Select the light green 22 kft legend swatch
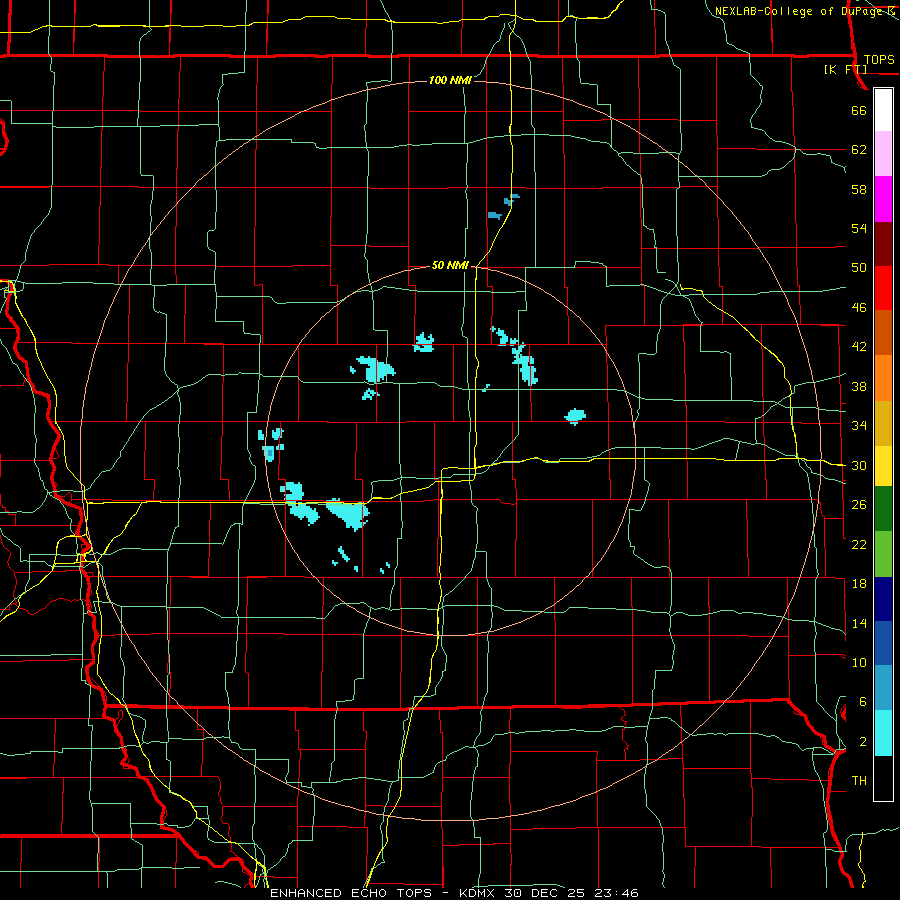This screenshot has height=900, width=900. [883, 554]
